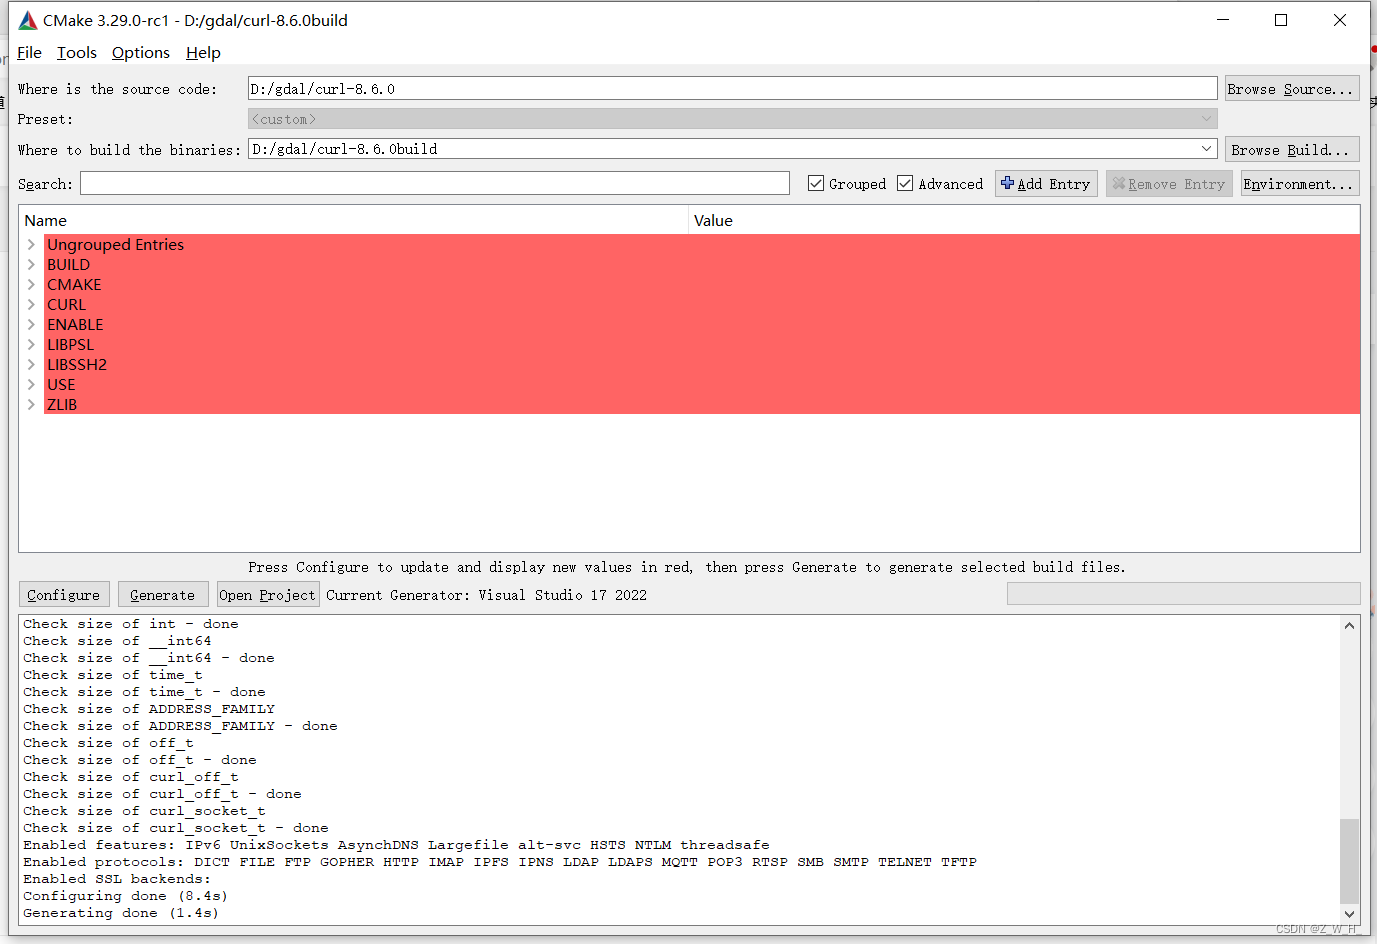Expand the CURL group
The image size is (1377, 944).
tap(31, 304)
